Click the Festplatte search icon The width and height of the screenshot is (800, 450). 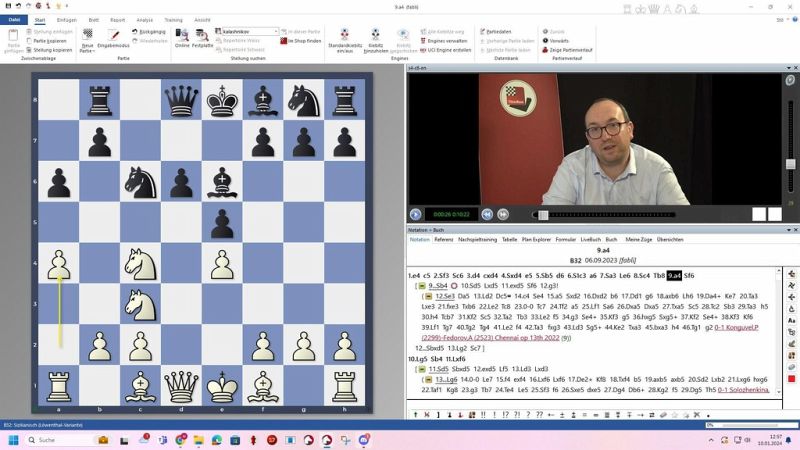click(x=202, y=36)
